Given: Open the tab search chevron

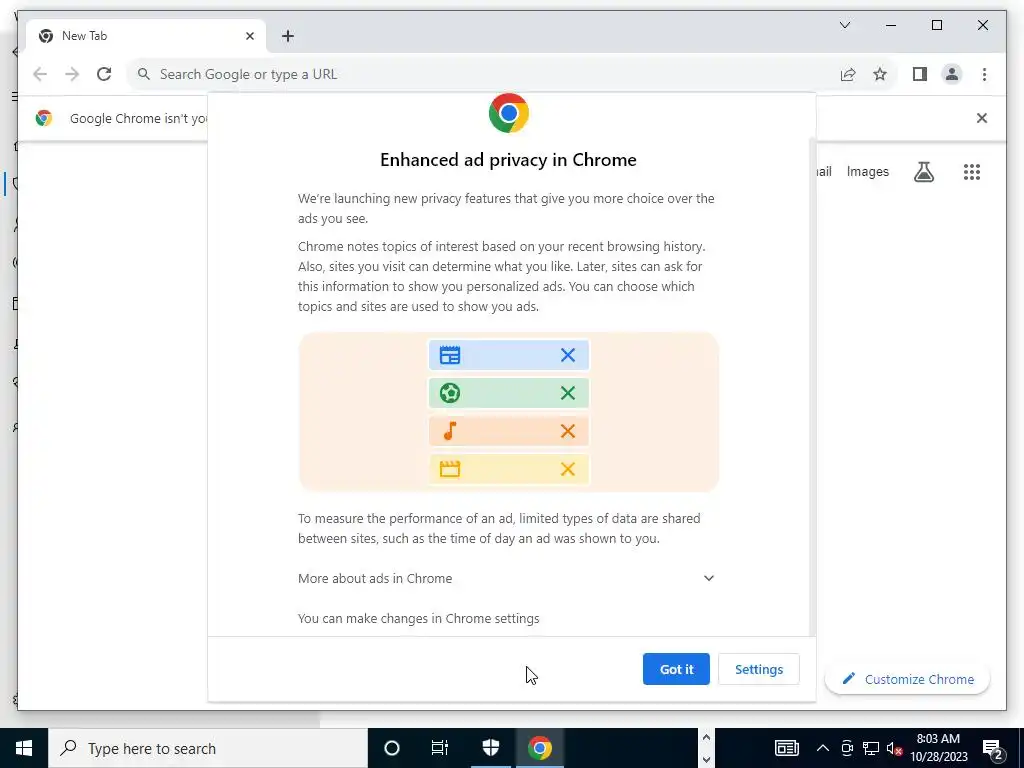Looking at the screenshot, I should tap(844, 25).
